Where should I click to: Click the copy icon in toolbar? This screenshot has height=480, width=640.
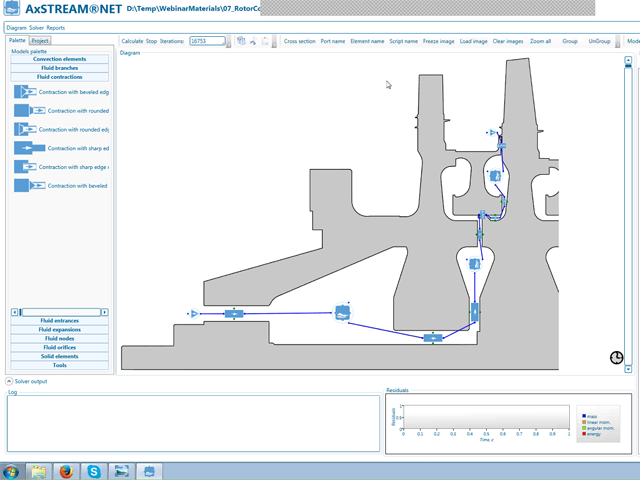241,41
